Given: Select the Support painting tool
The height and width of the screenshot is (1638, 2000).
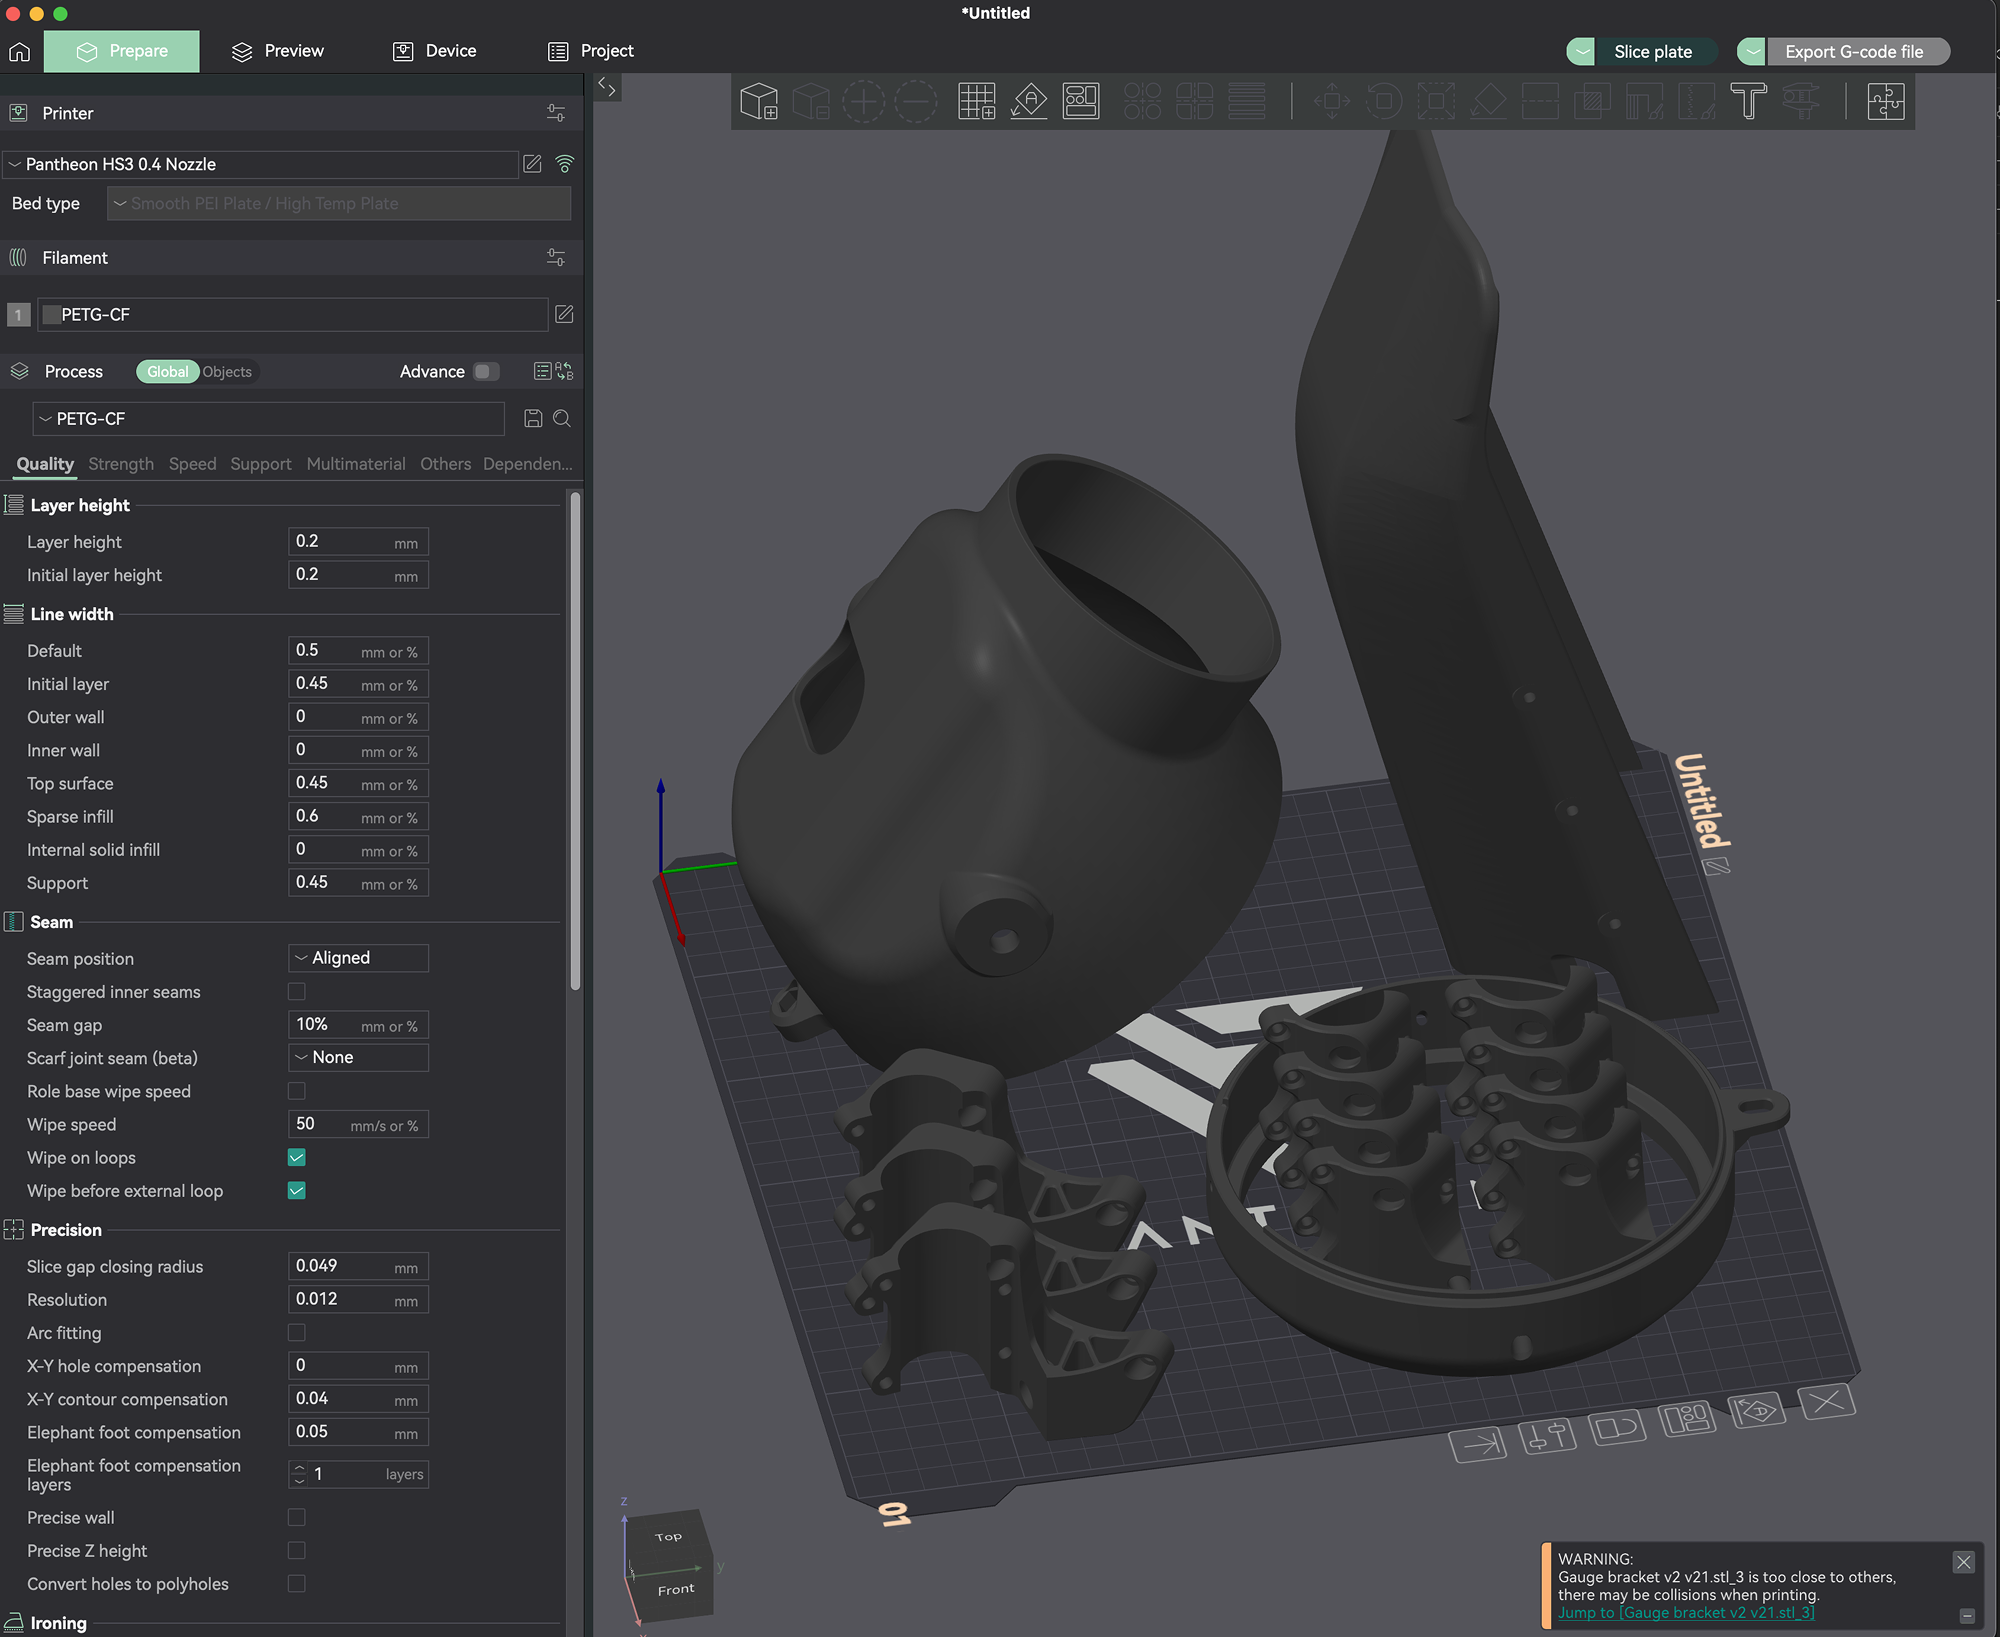Looking at the screenshot, I should point(1644,101).
